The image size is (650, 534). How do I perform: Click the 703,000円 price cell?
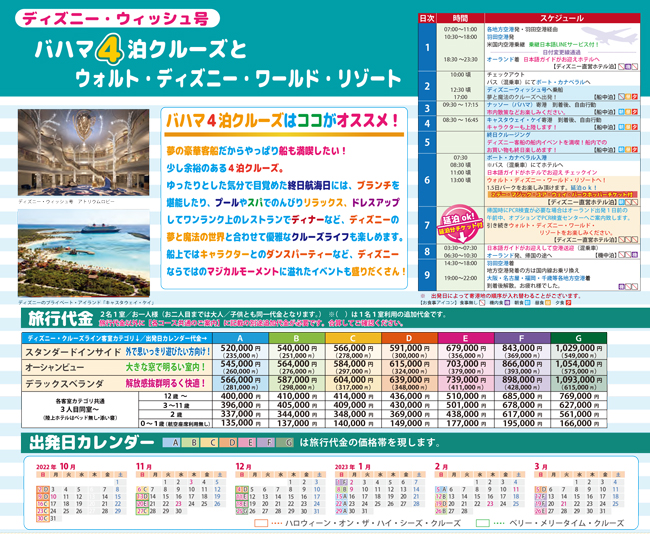coord(466,367)
